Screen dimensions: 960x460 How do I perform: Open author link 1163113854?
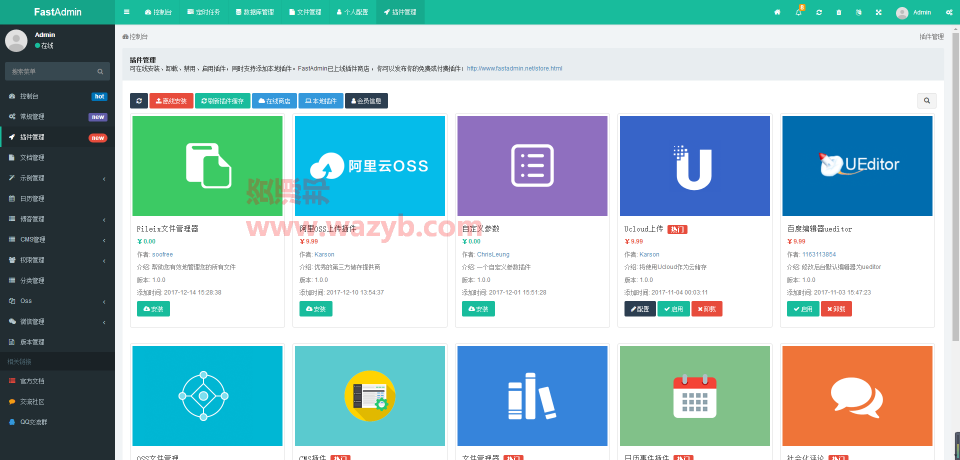tap(819, 254)
